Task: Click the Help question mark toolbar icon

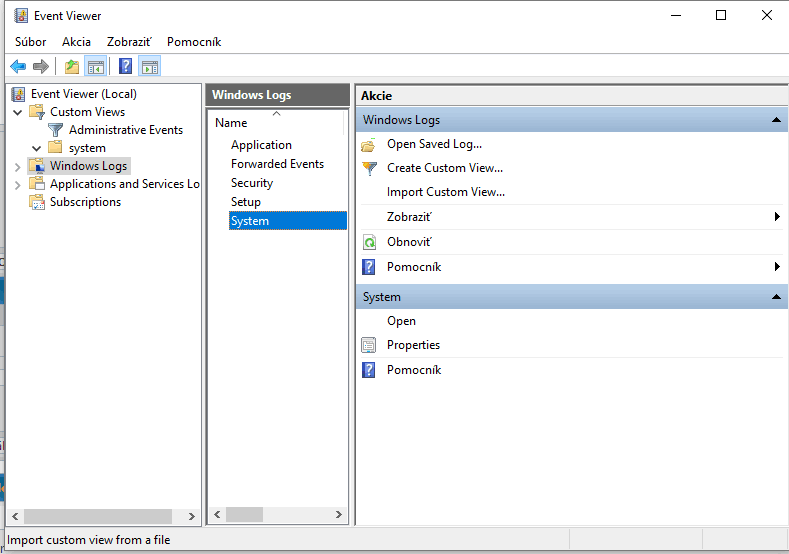Action: (125, 66)
